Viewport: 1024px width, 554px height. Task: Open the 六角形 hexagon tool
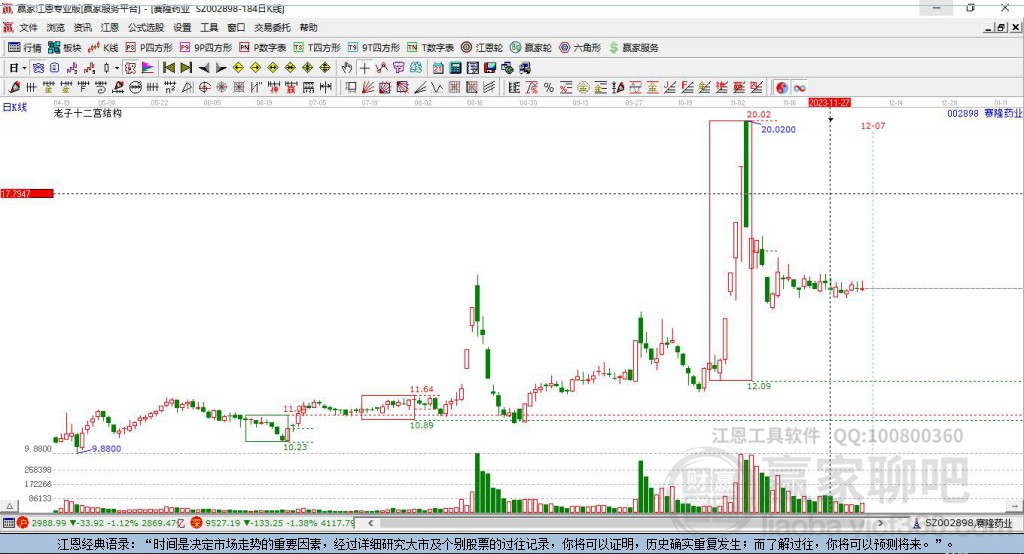[x=580, y=48]
